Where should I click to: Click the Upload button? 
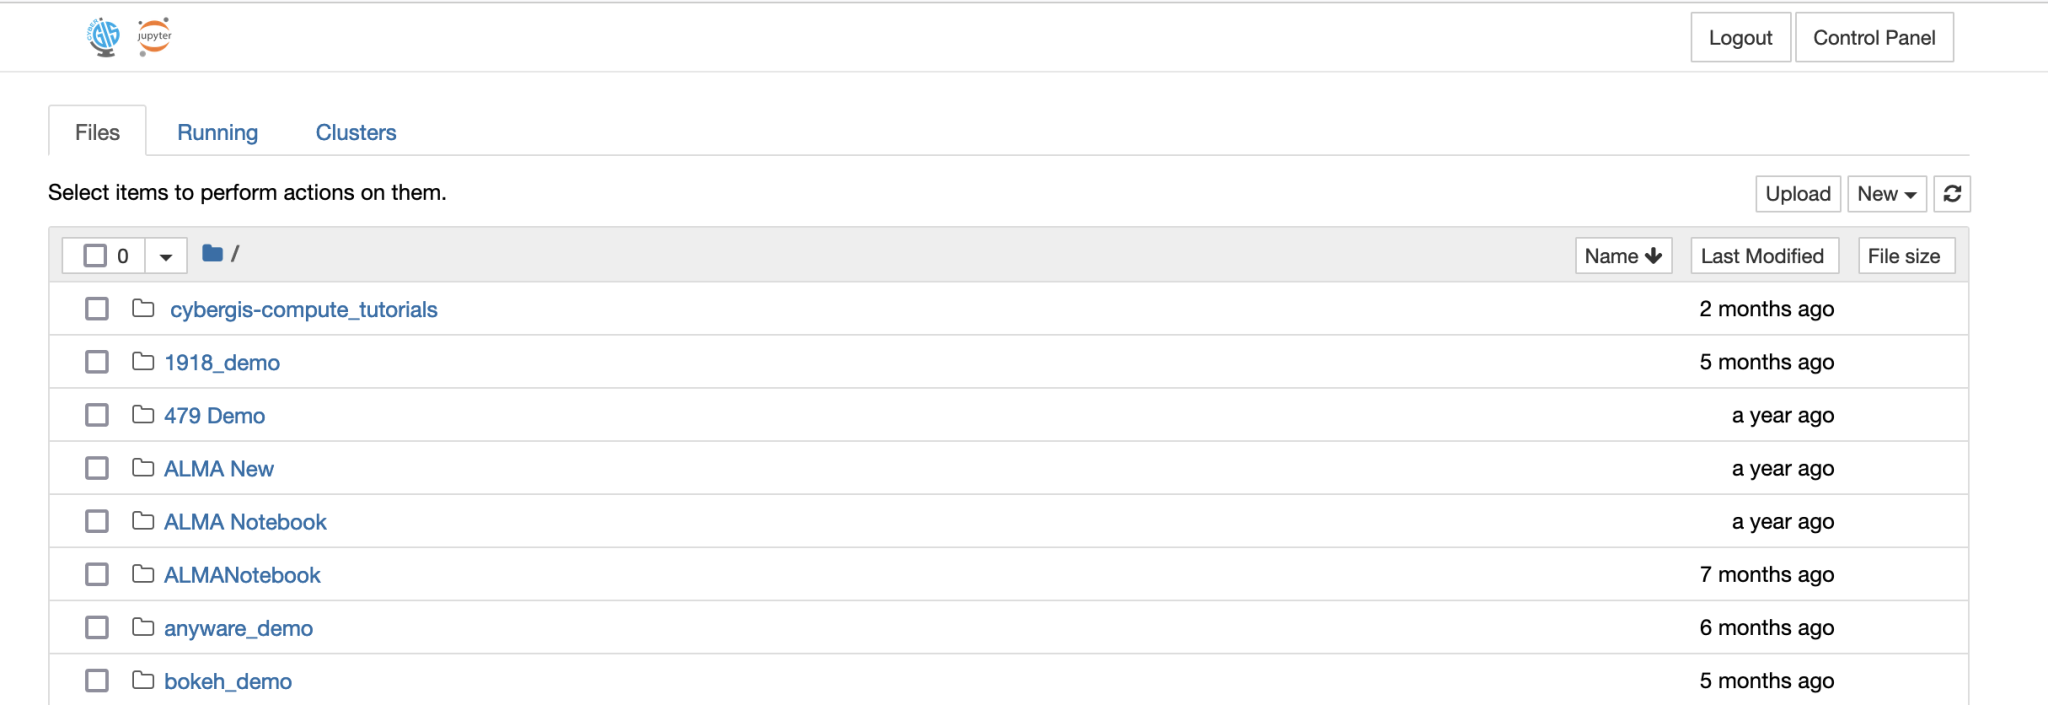tap(1797, 193)
